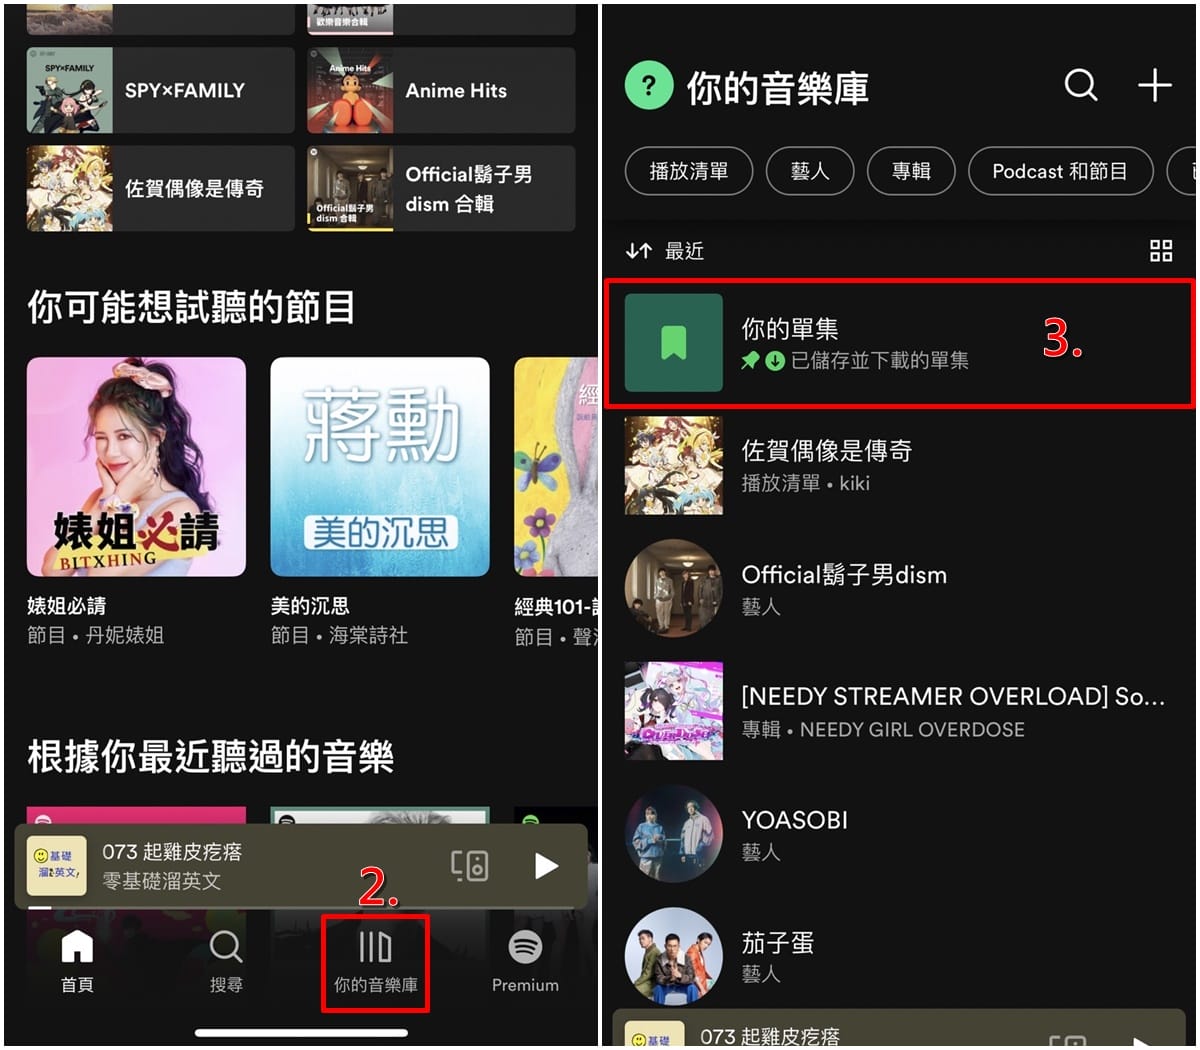Filter library by 藝人 chip
Screen dimensions: 1200x1050
pos(810,171)
